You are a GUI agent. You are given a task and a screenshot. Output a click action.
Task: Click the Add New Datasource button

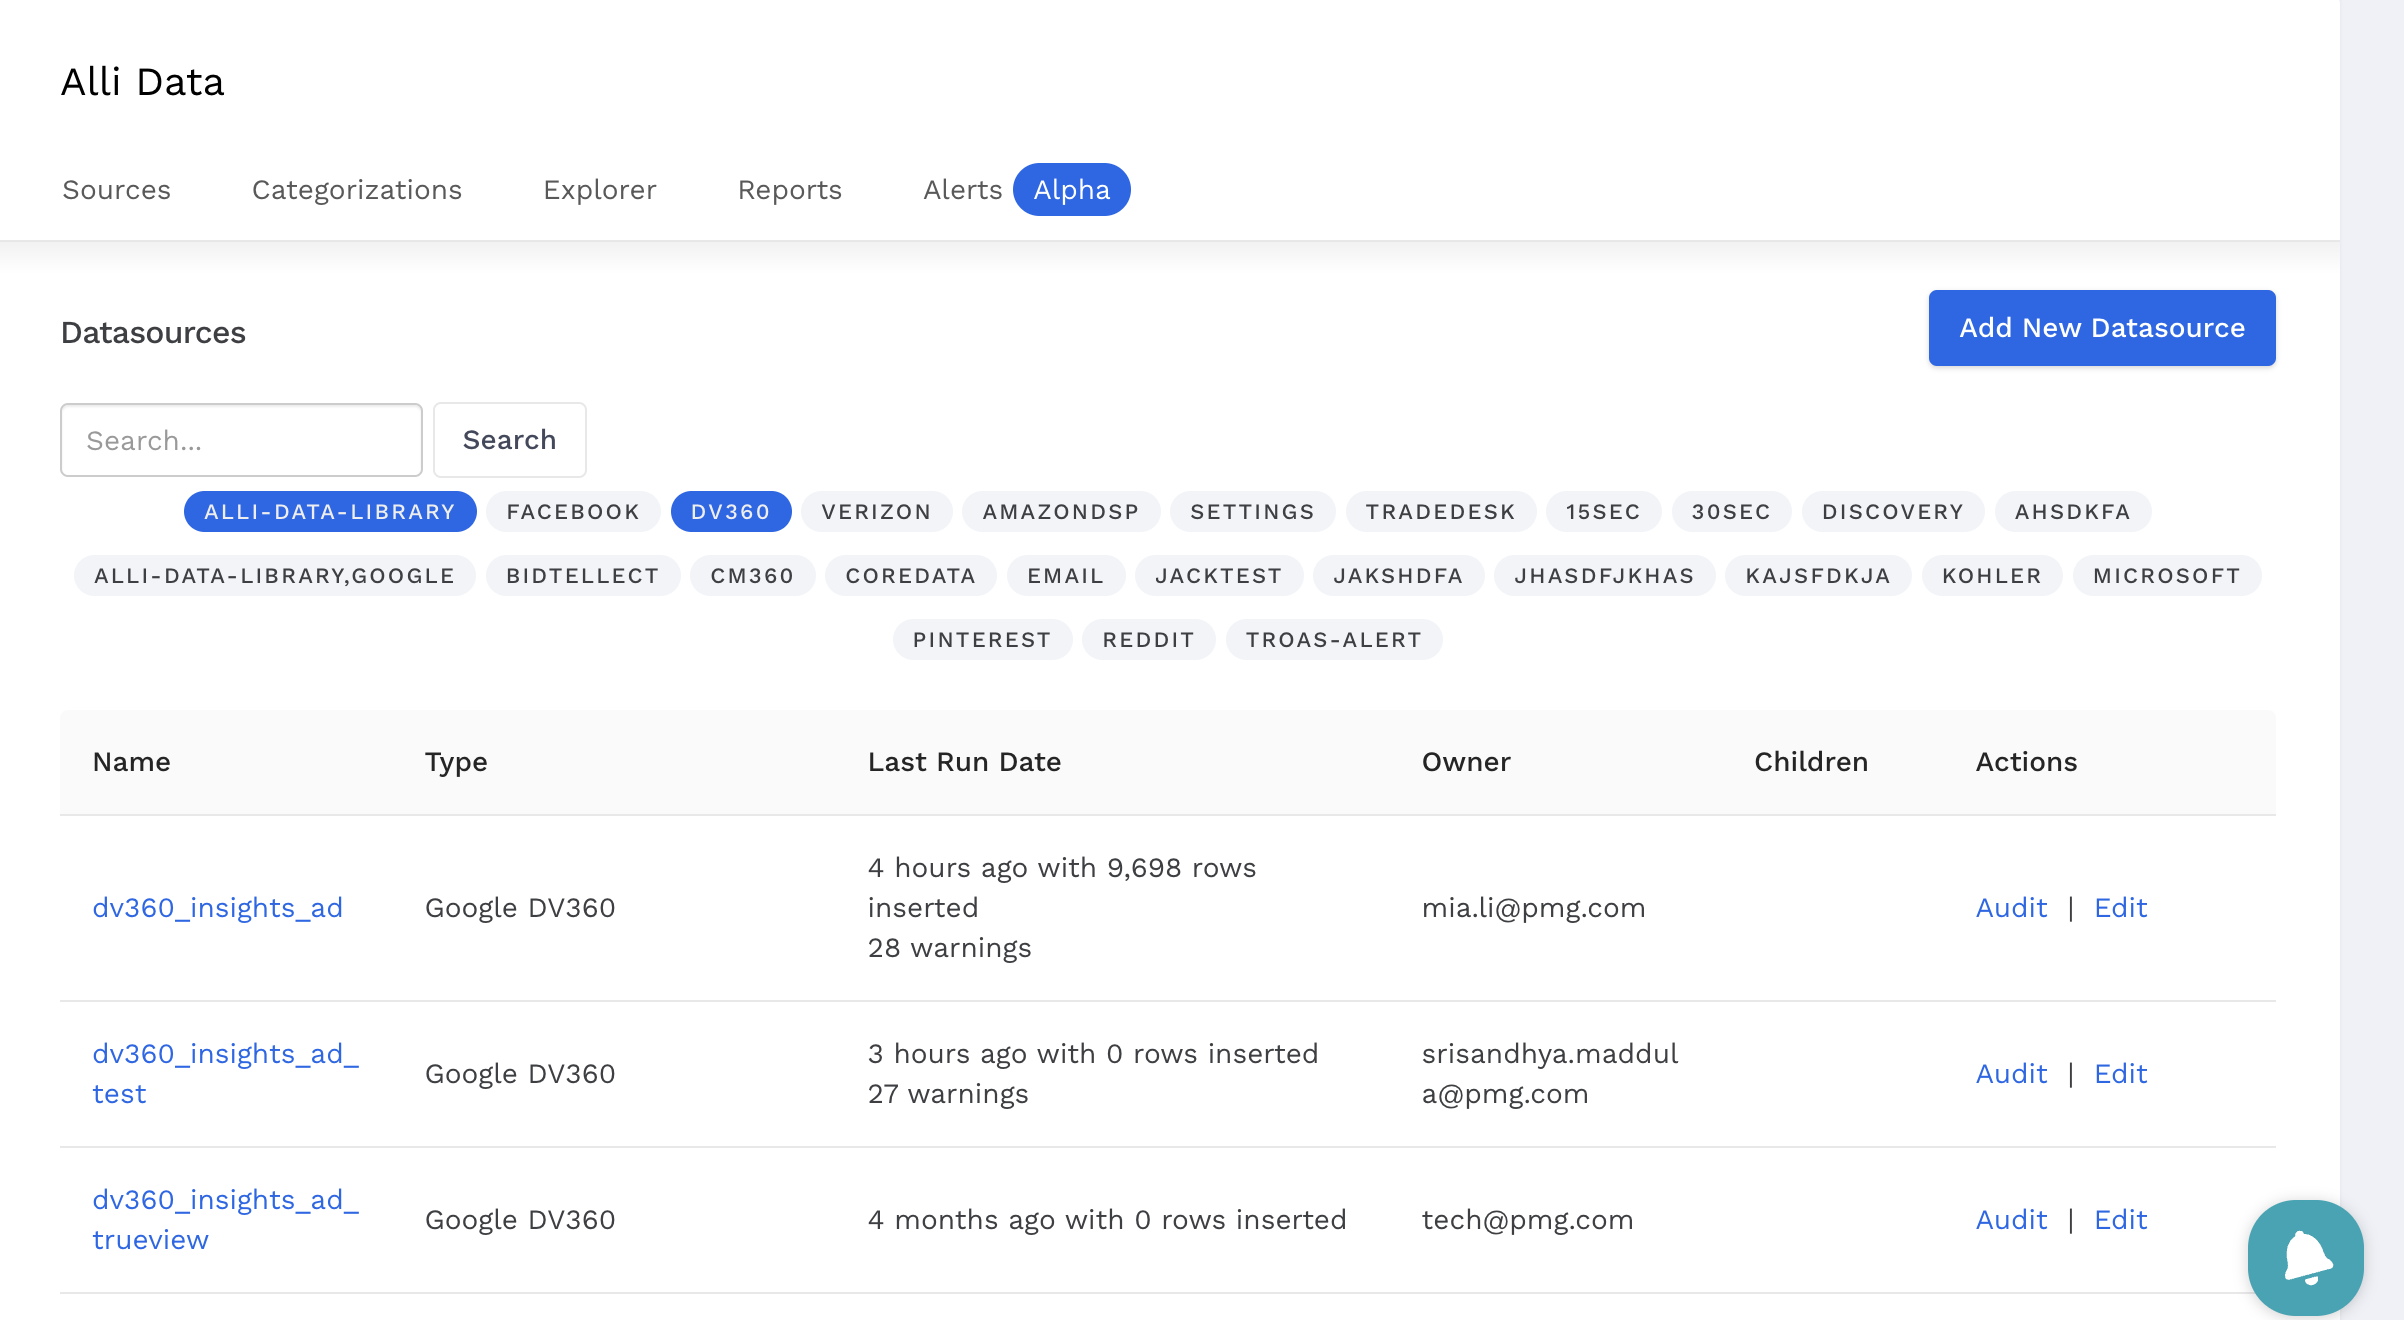click(2101, 328)
